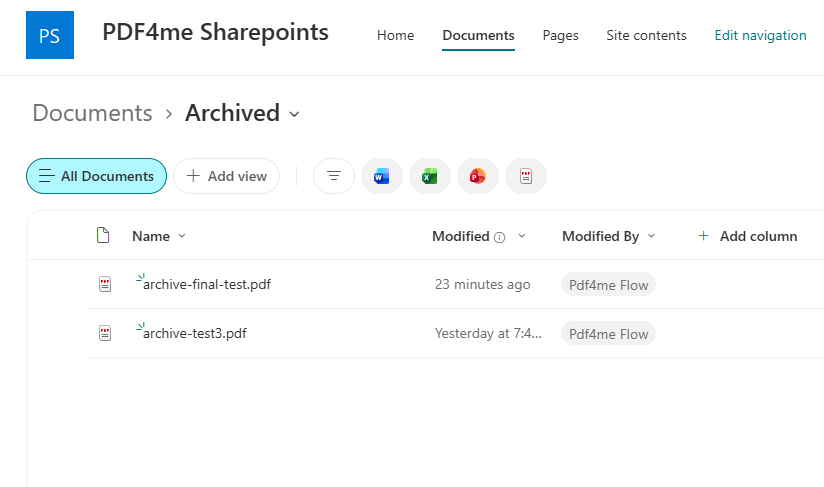Click Pdf4me Flow on archive-final-test.pdf row
This screenshot has width=824, height=487.
[609, 285]
